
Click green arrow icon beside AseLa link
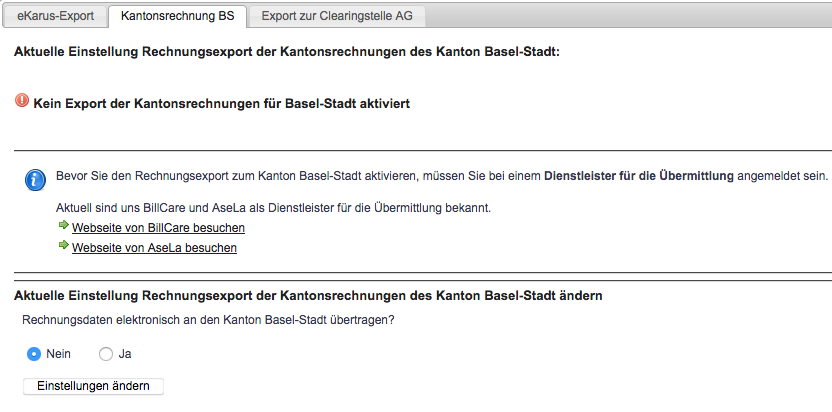(64, 246)
